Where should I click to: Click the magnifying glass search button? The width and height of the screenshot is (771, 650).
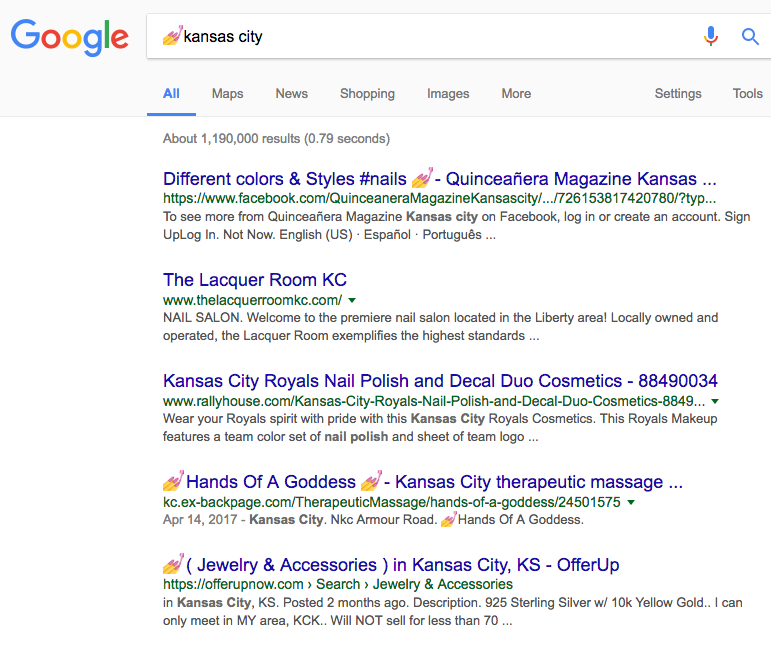click(x=750, y=36)
